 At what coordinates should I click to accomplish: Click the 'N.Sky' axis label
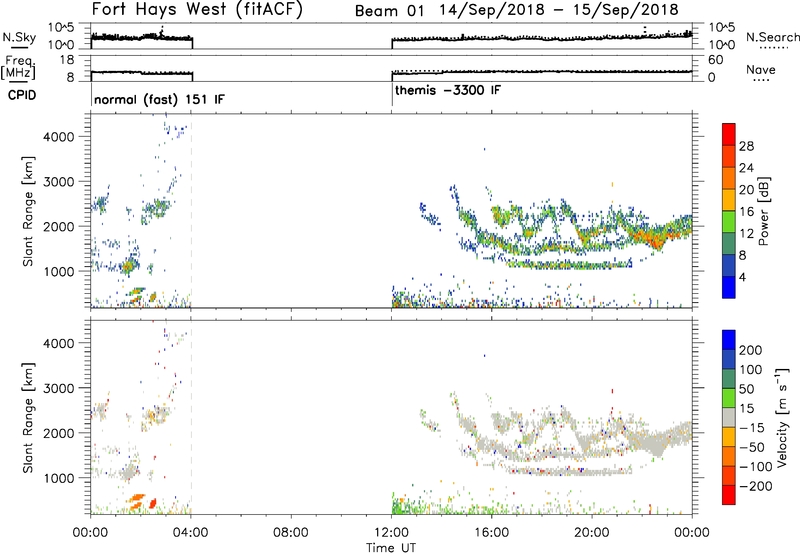coord(19,37)
